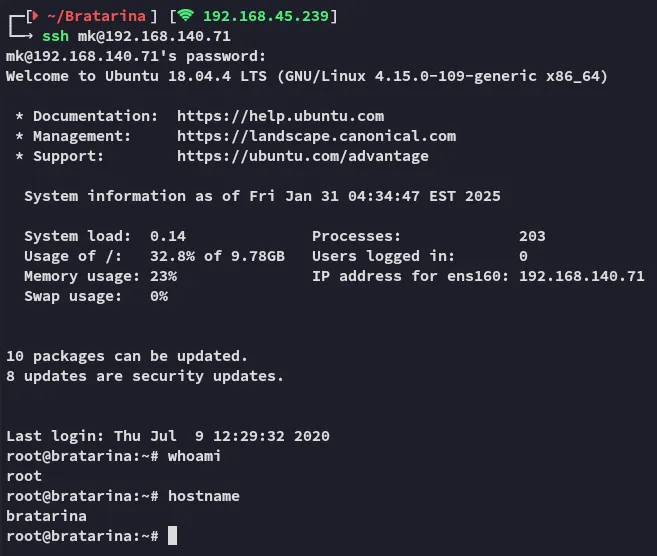Click the mk@192.168.140.71 ssh target
Image resolution: width=657 pixels, height=556 pixels.
click(153, 36)
